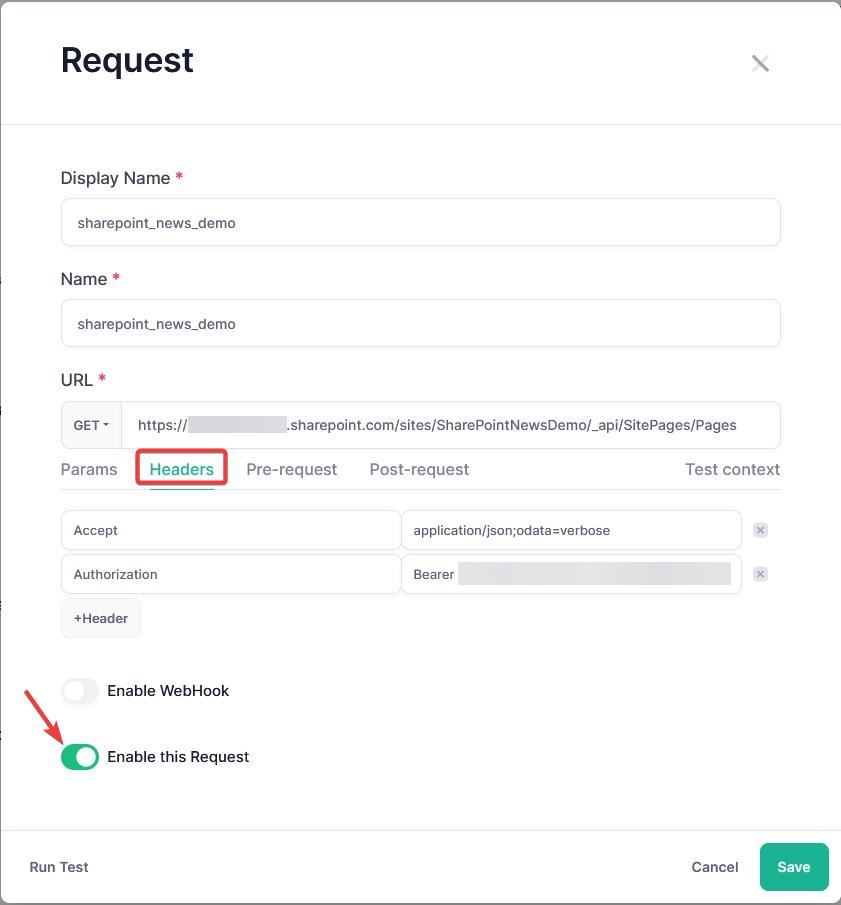Cancel the request changes
The image size is (841, 905).
click(x=714, y=867)
